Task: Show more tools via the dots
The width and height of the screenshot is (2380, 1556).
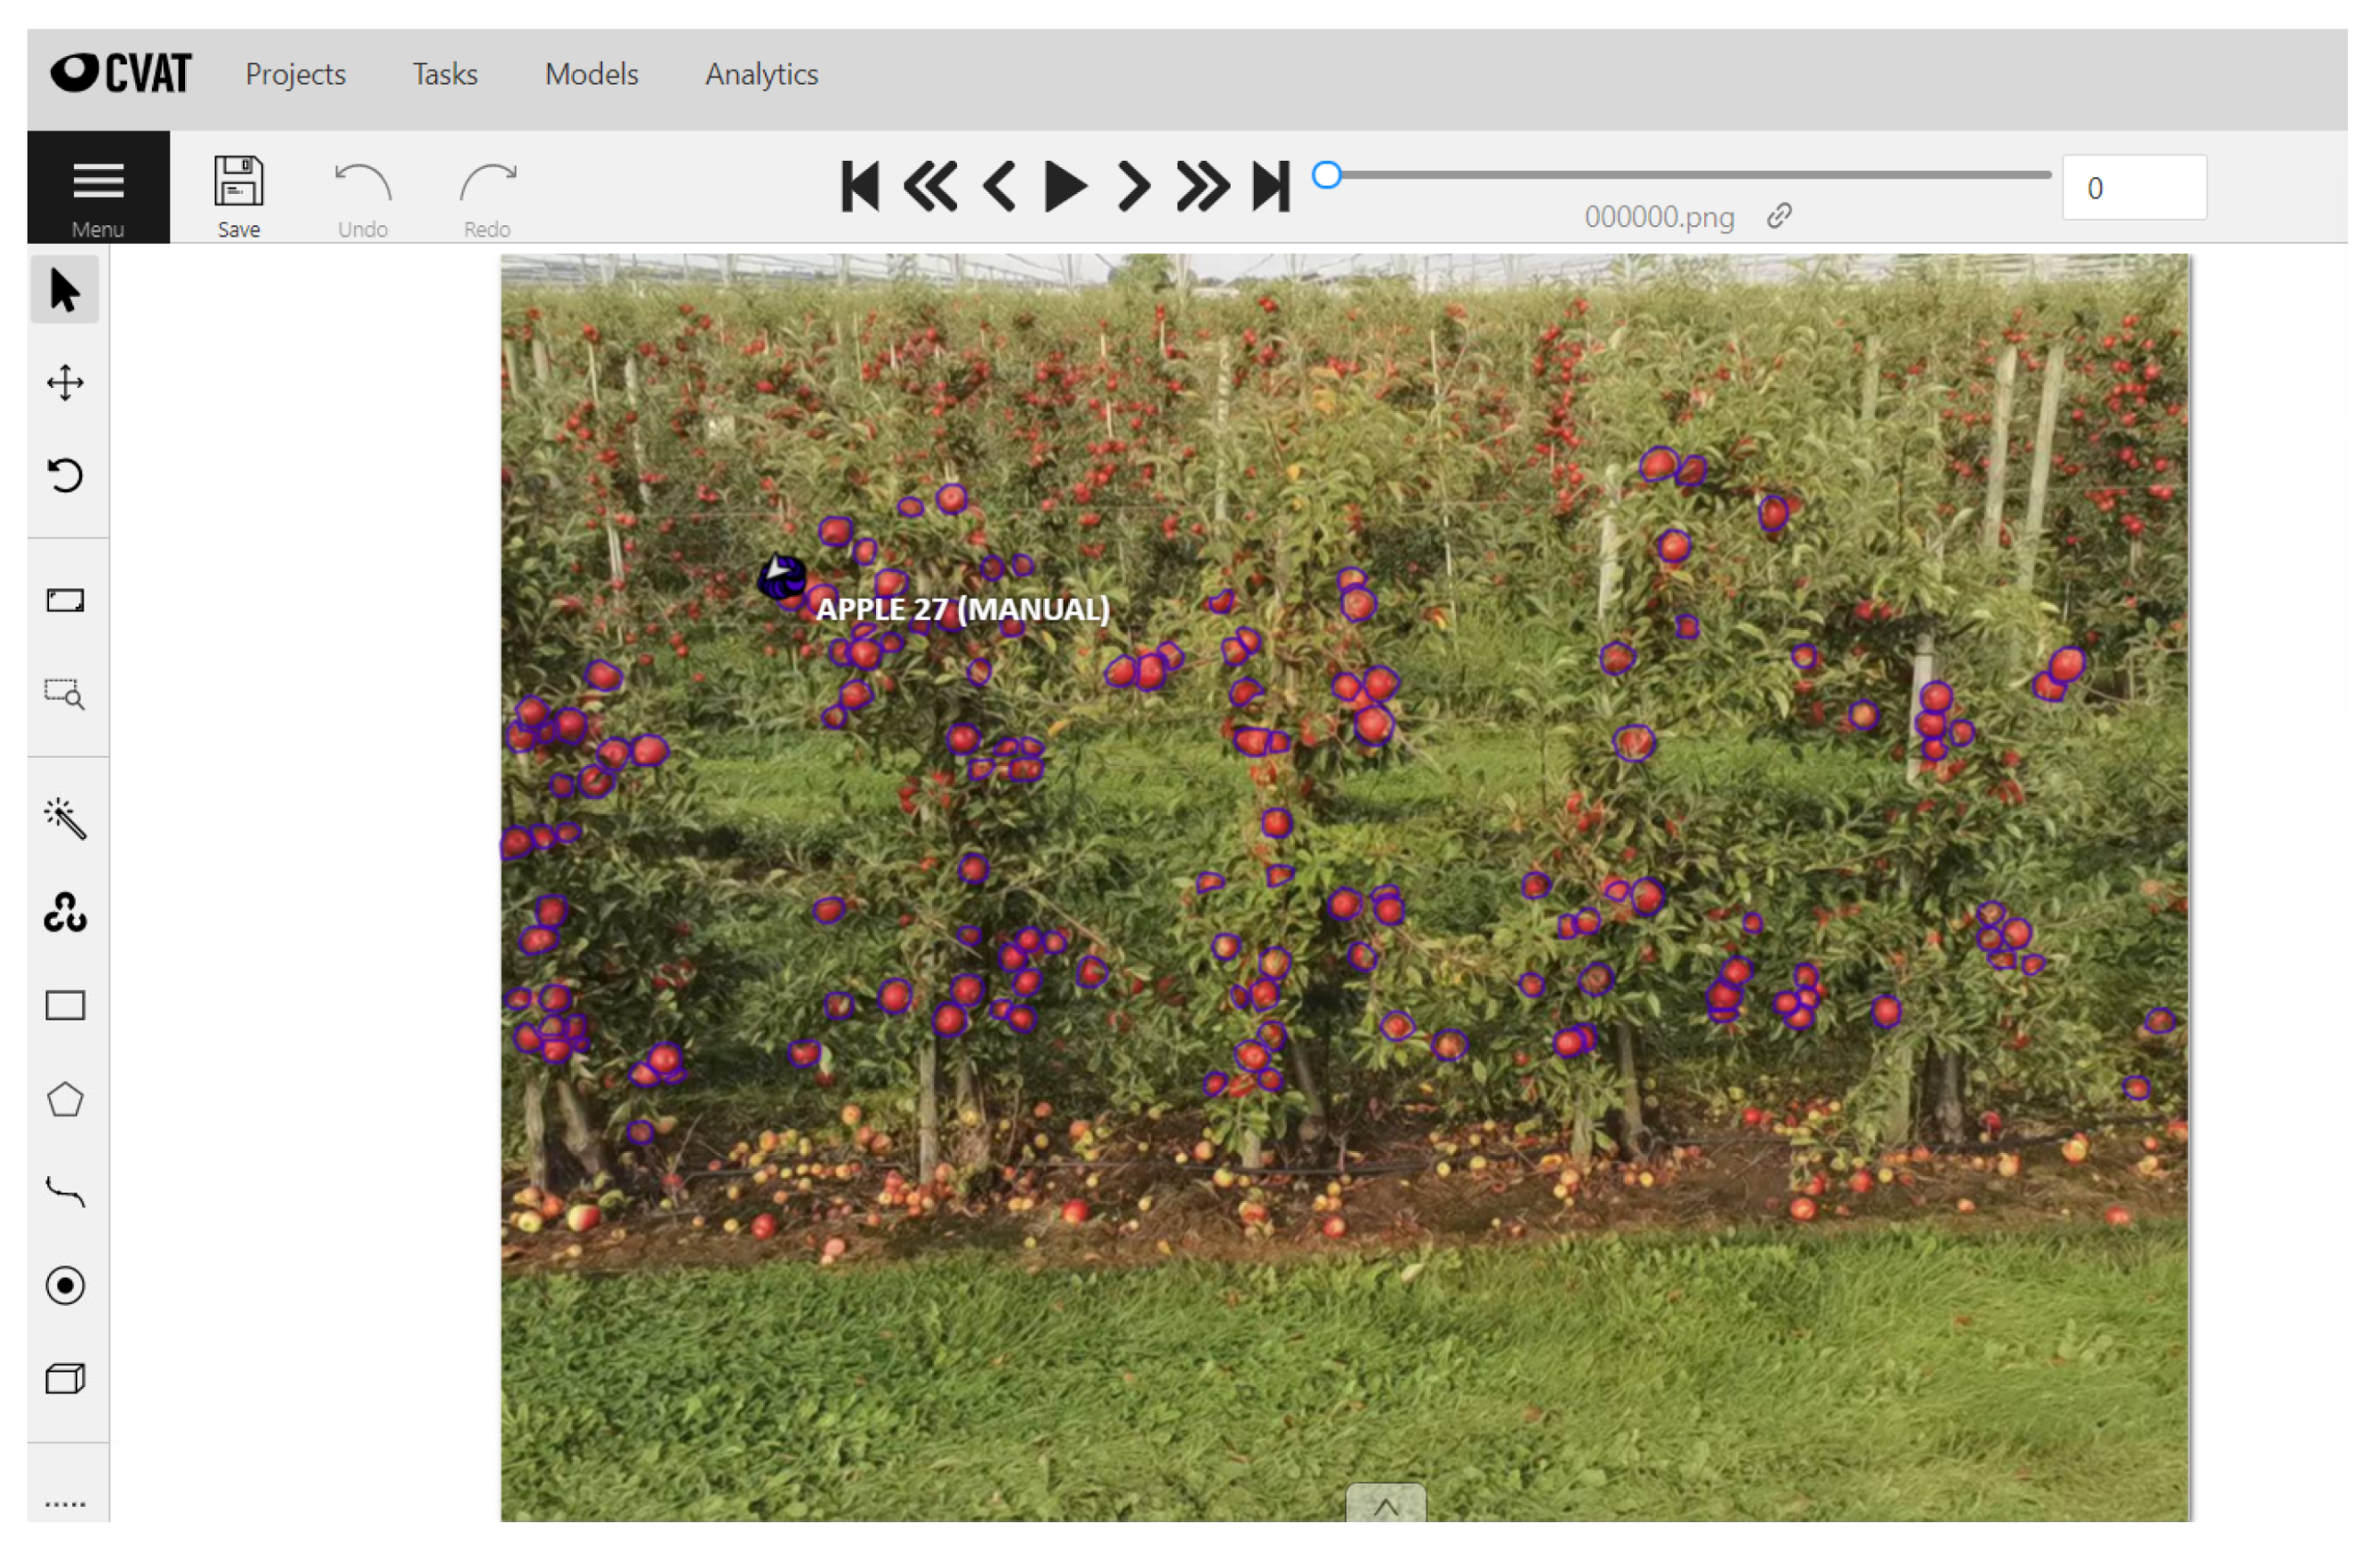Action: pos(65,1504)
